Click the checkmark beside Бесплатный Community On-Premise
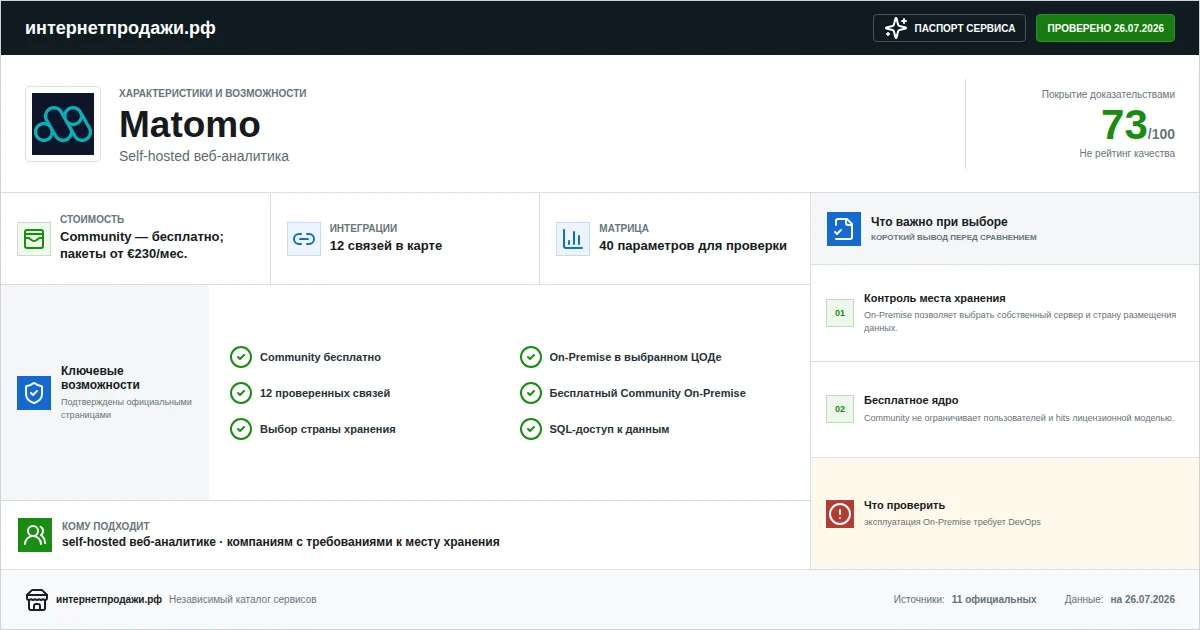1200x630 pixels. coord(531,393)
